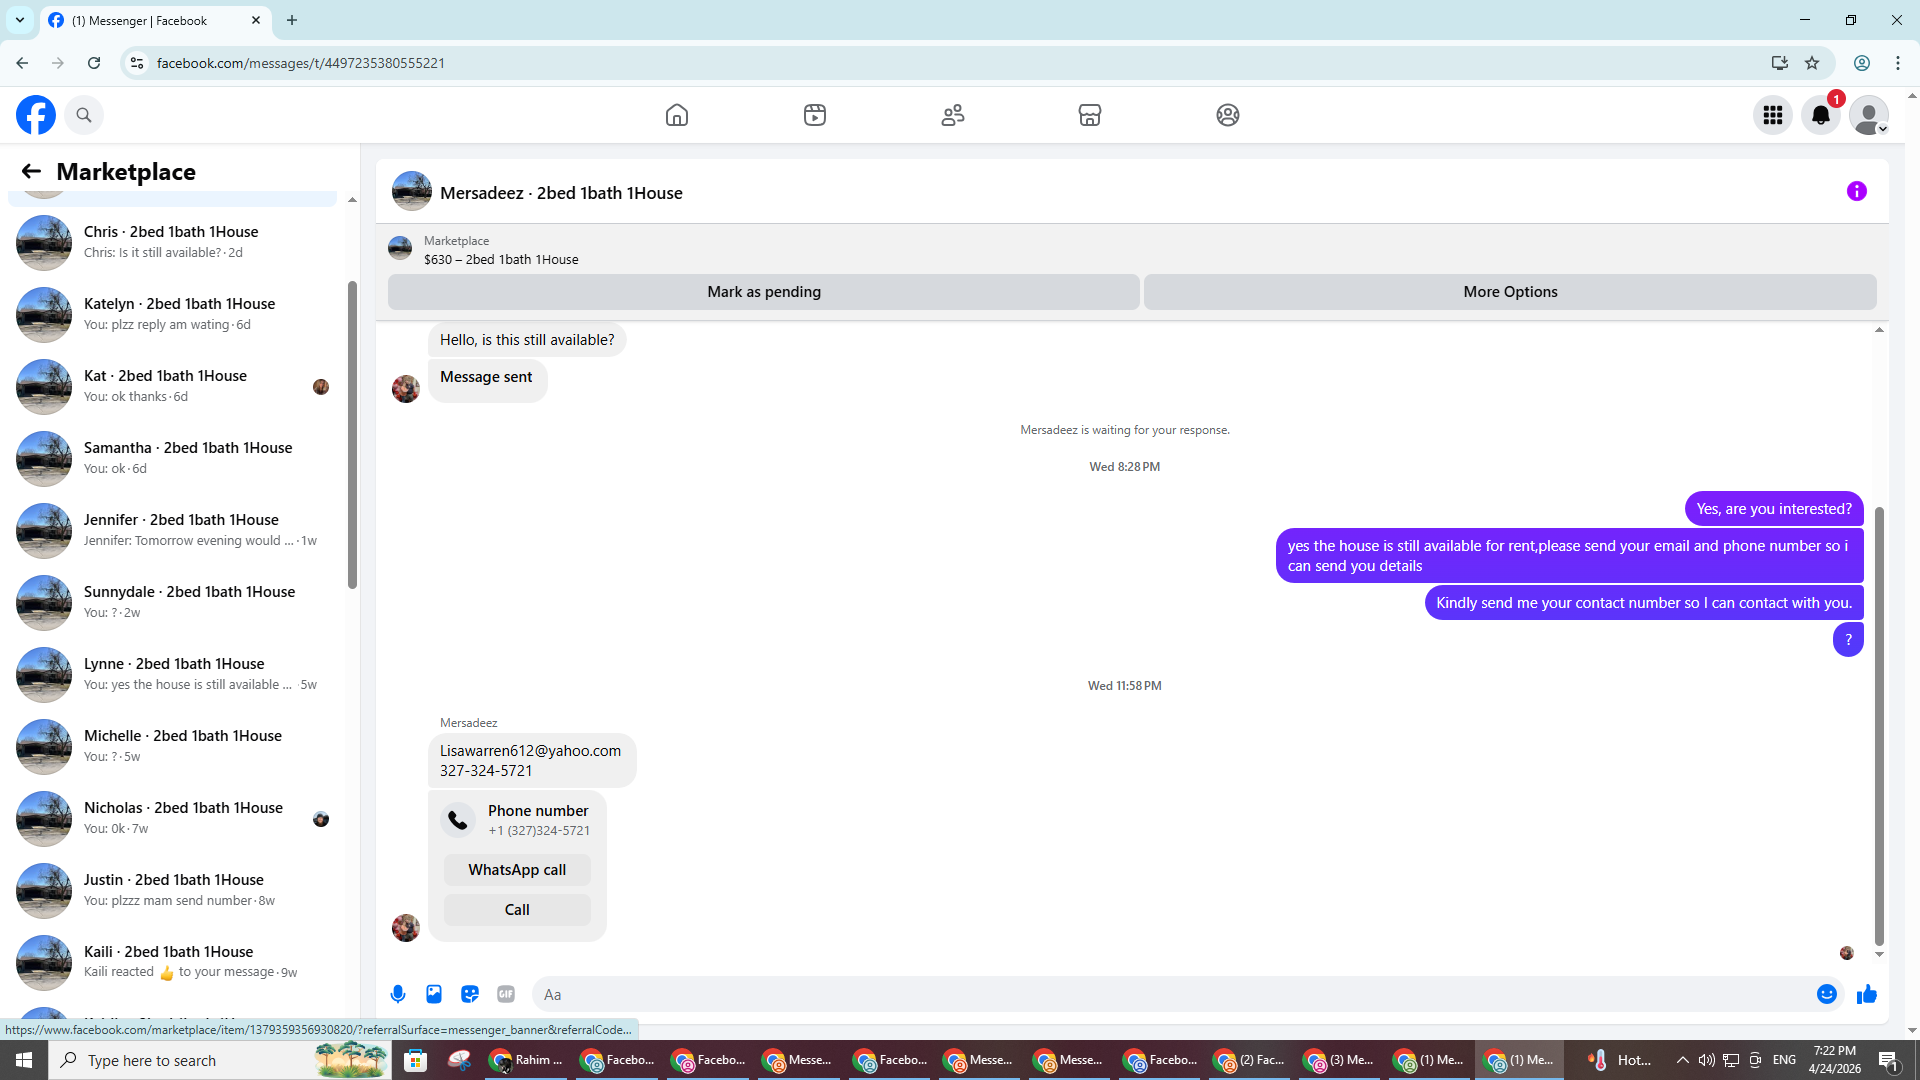1920x1080 pixels.
Task: Open the taskbar clock showing 7:22 PM
Action: click(1834, 1060)
